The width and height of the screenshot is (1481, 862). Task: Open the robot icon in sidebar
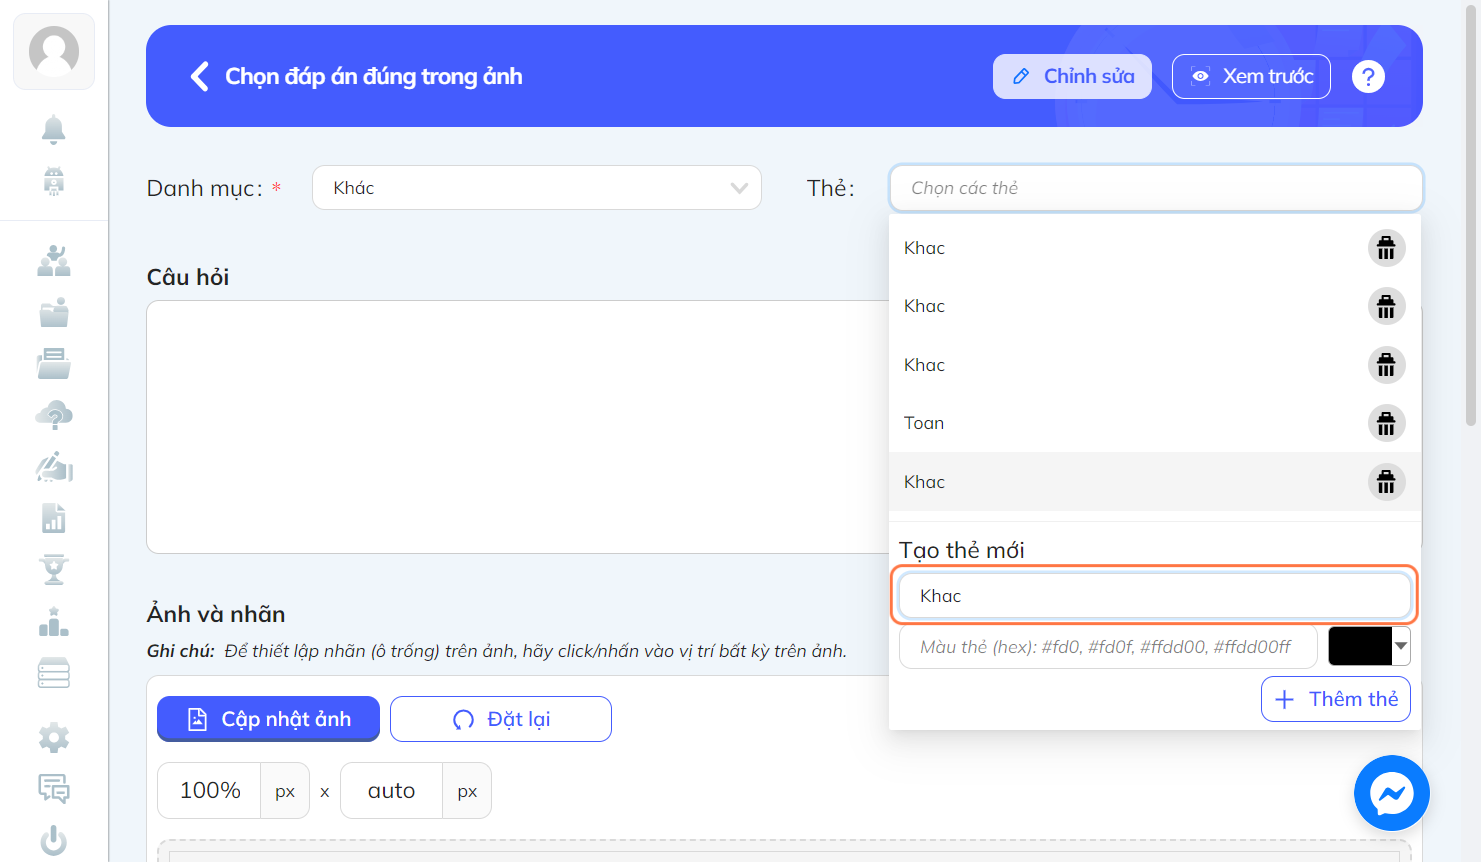pyautogui.click(x=54, y=181)
